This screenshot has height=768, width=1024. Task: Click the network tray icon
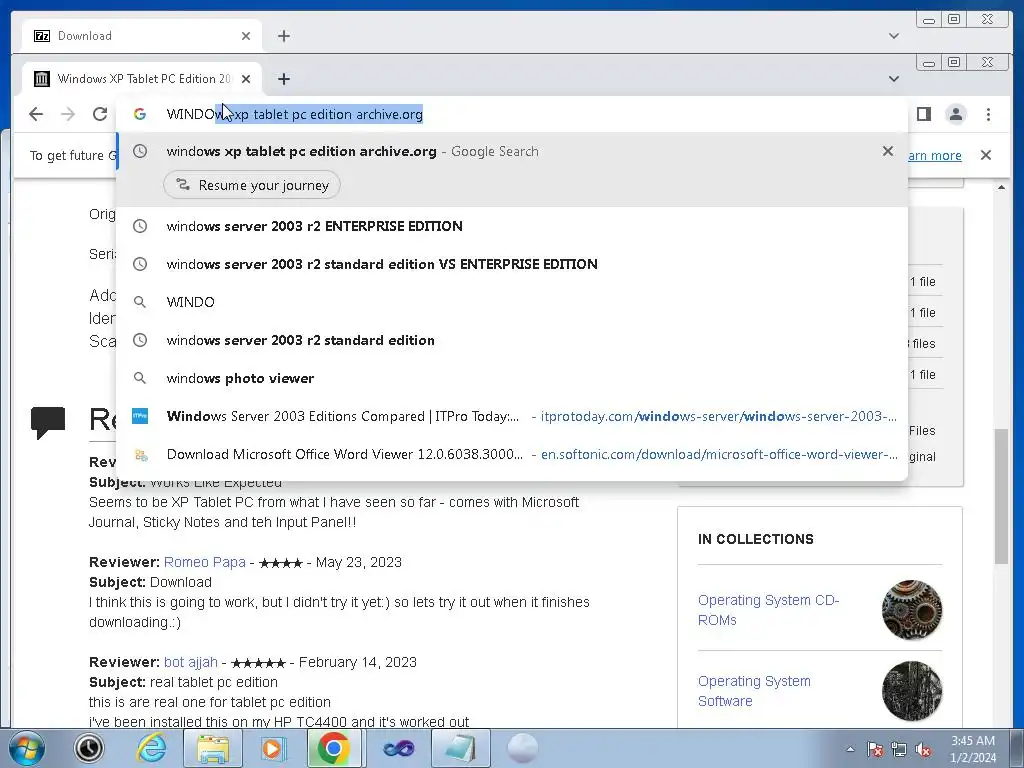click(899, 749)
